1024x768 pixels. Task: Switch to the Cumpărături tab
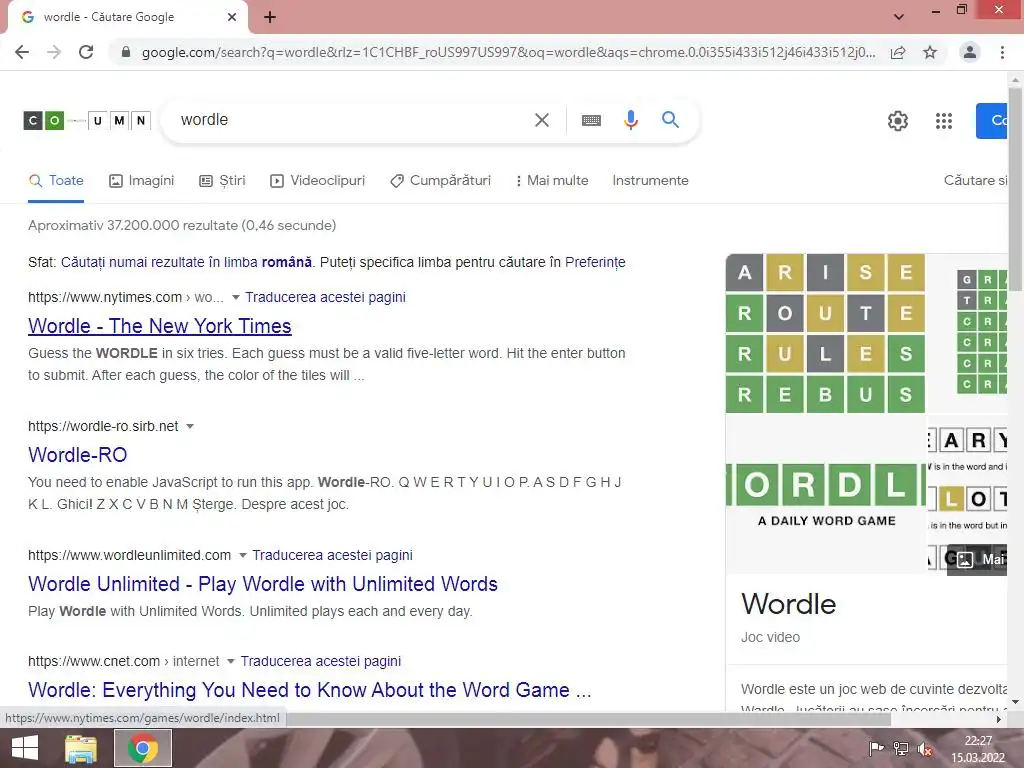tap(440, 181)
